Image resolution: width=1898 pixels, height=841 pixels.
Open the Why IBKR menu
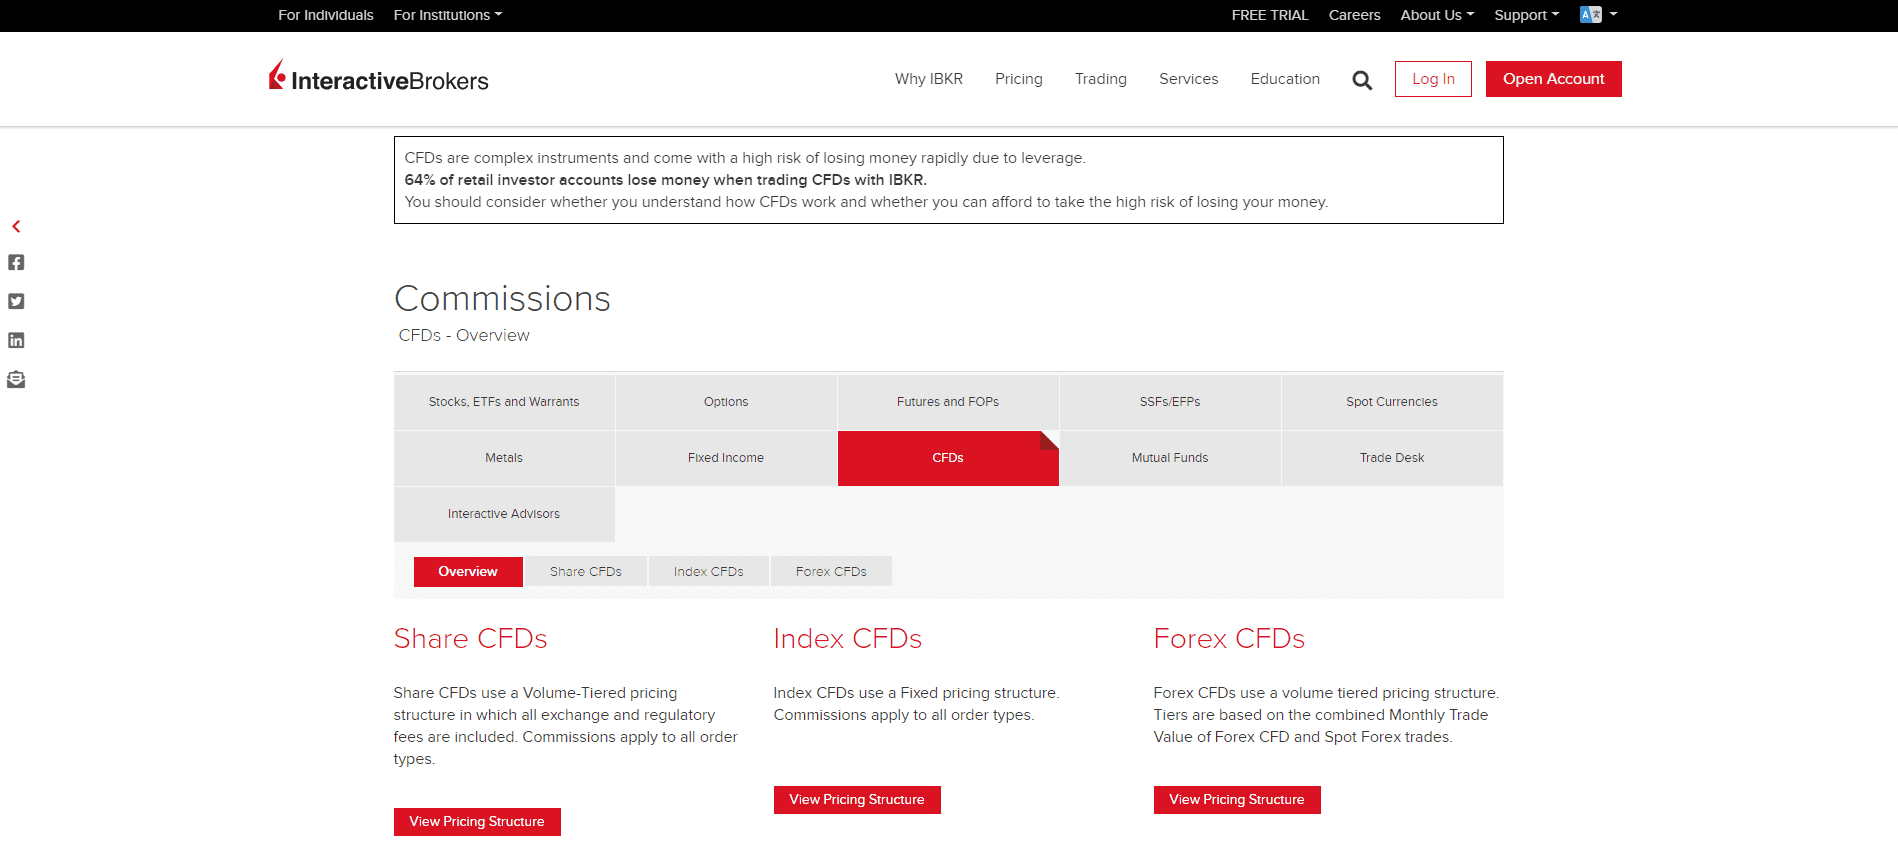(929, 79)
